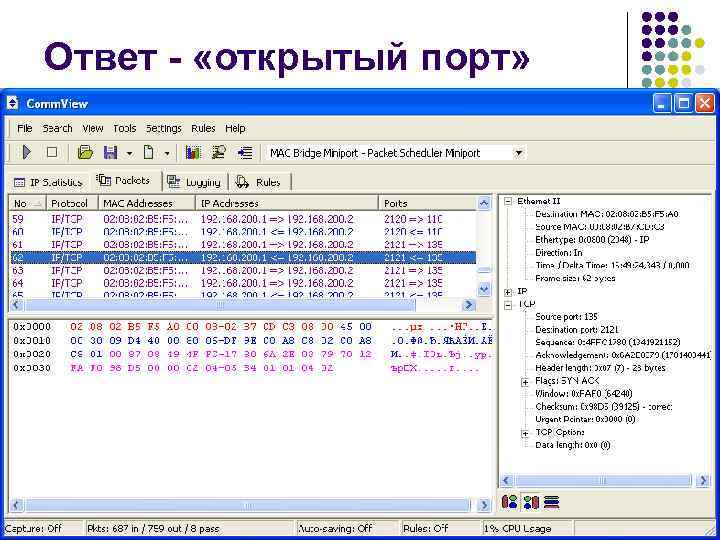This screenshot has height=540, width=720.
Task: Open the Search menu
Action: pyautogui.click(x=57, y=129)
